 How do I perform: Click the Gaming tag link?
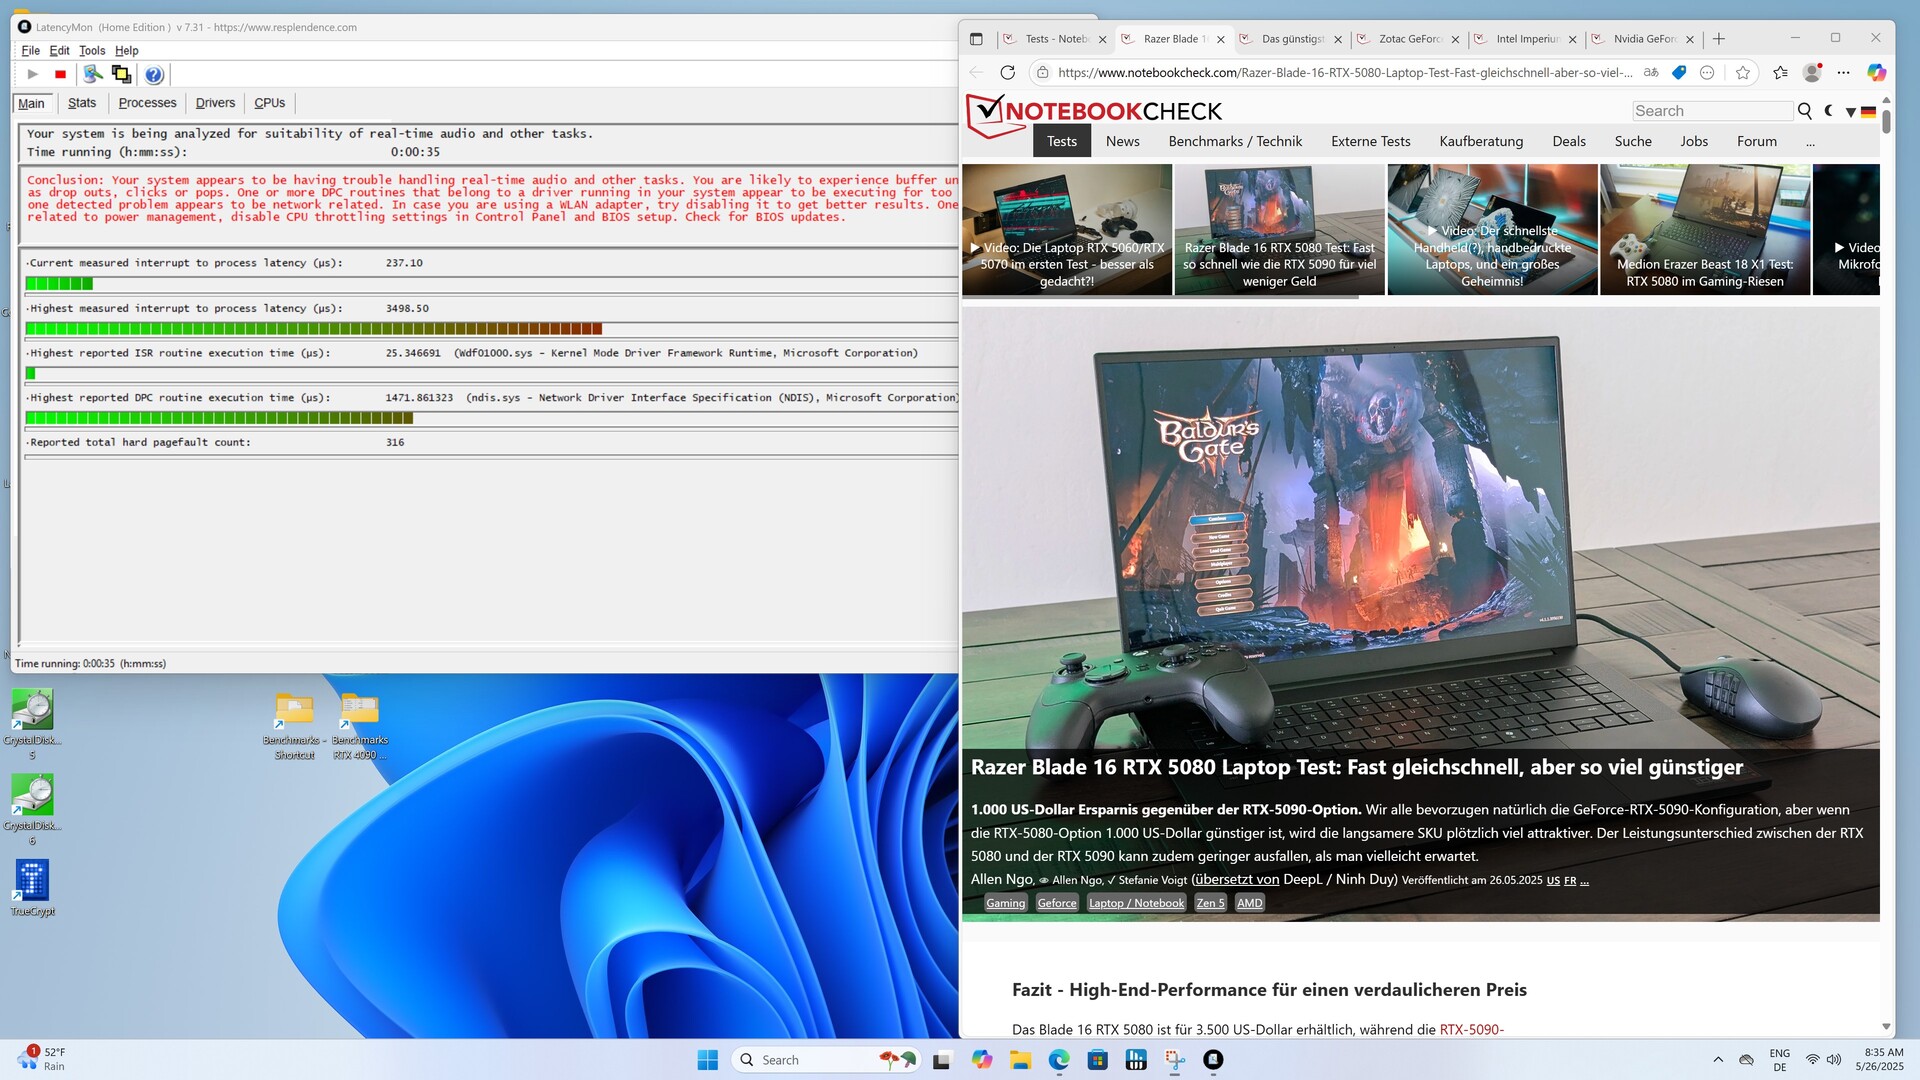point(1005,903)
